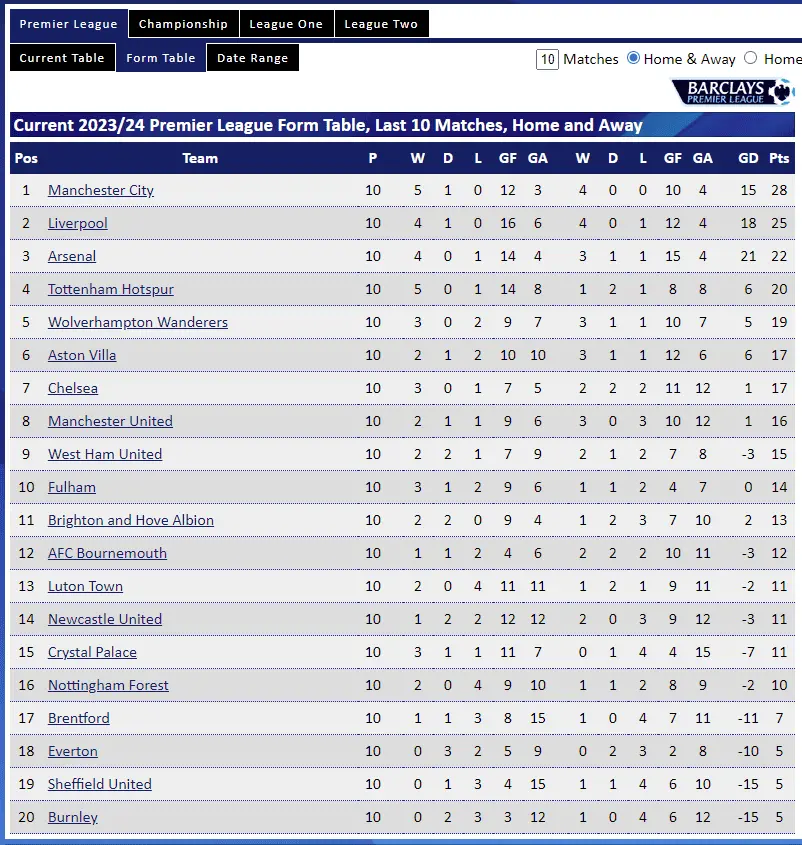
Task: Open the Manchester City team link
Action: point(101,190)
